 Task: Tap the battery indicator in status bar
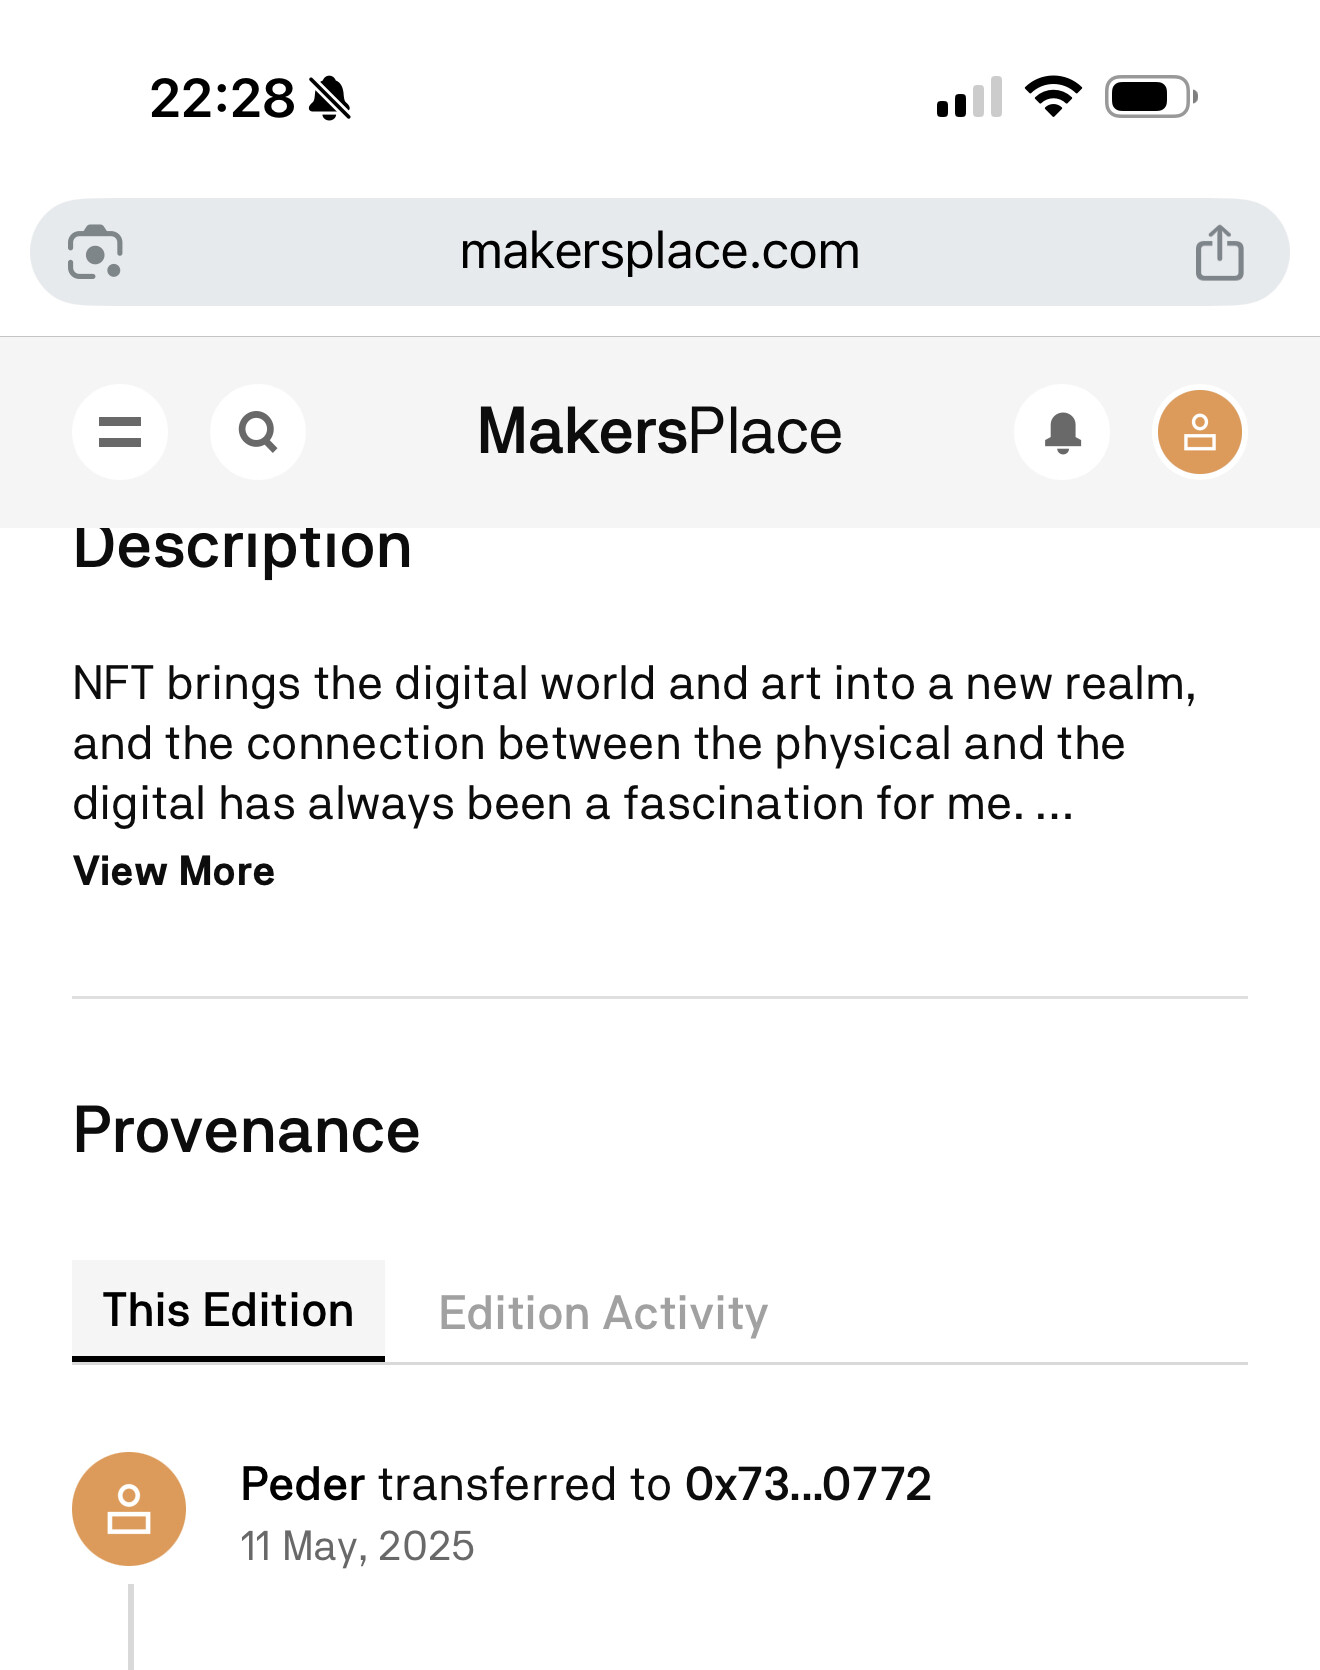click(1150, 97)
